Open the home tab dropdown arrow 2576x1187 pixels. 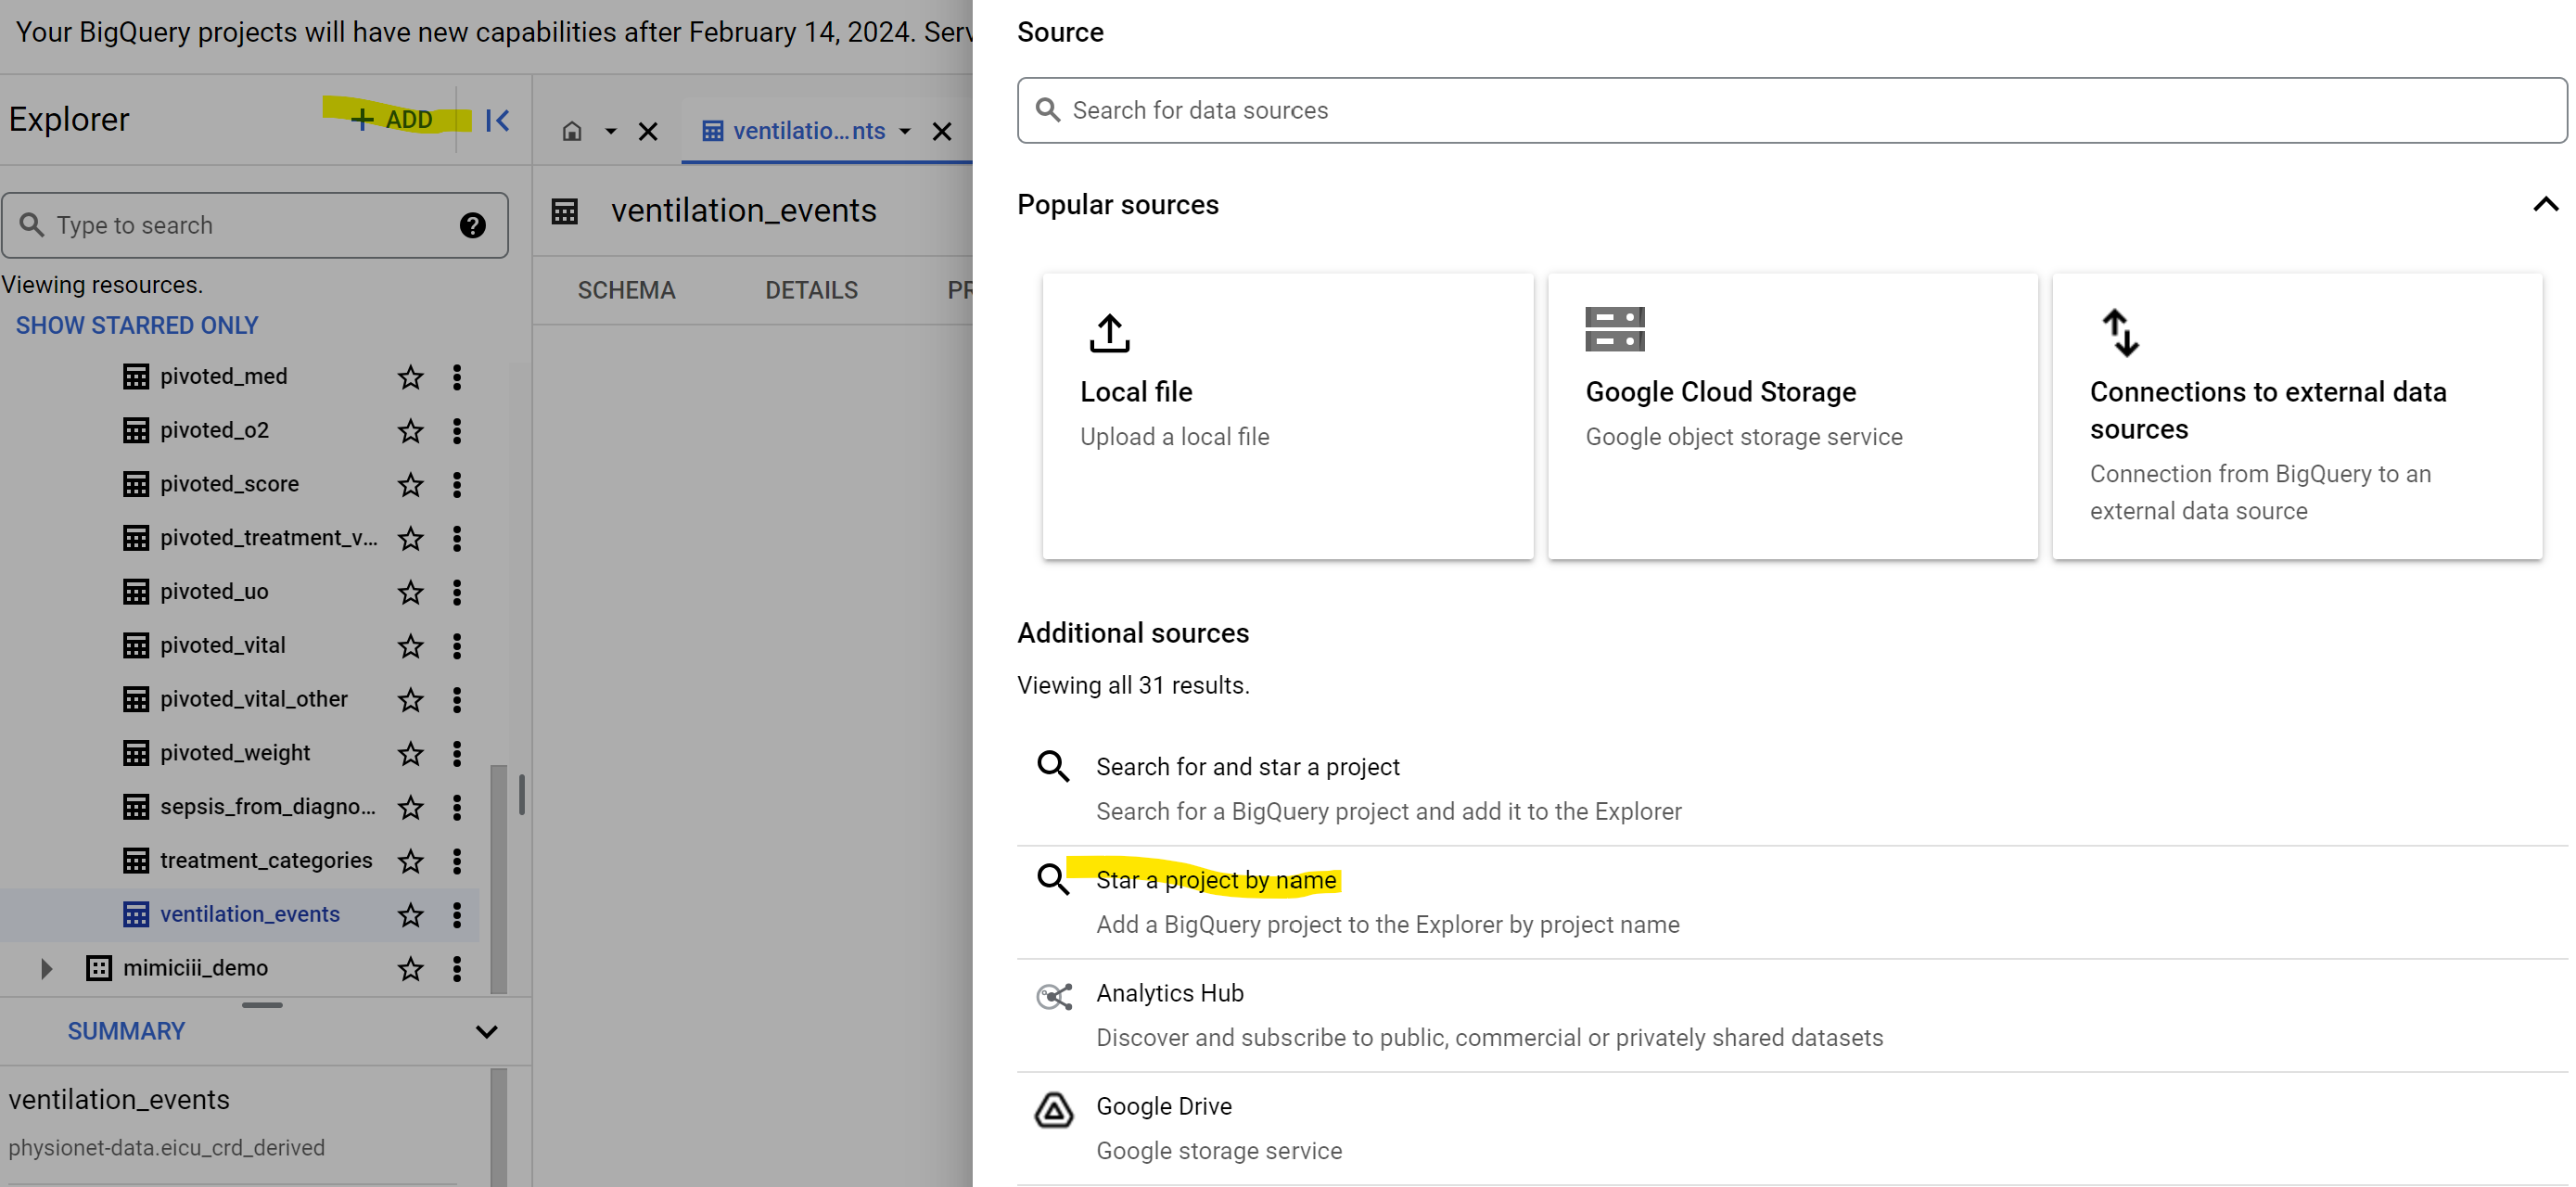pyautogui.click(x=610, y=131)
